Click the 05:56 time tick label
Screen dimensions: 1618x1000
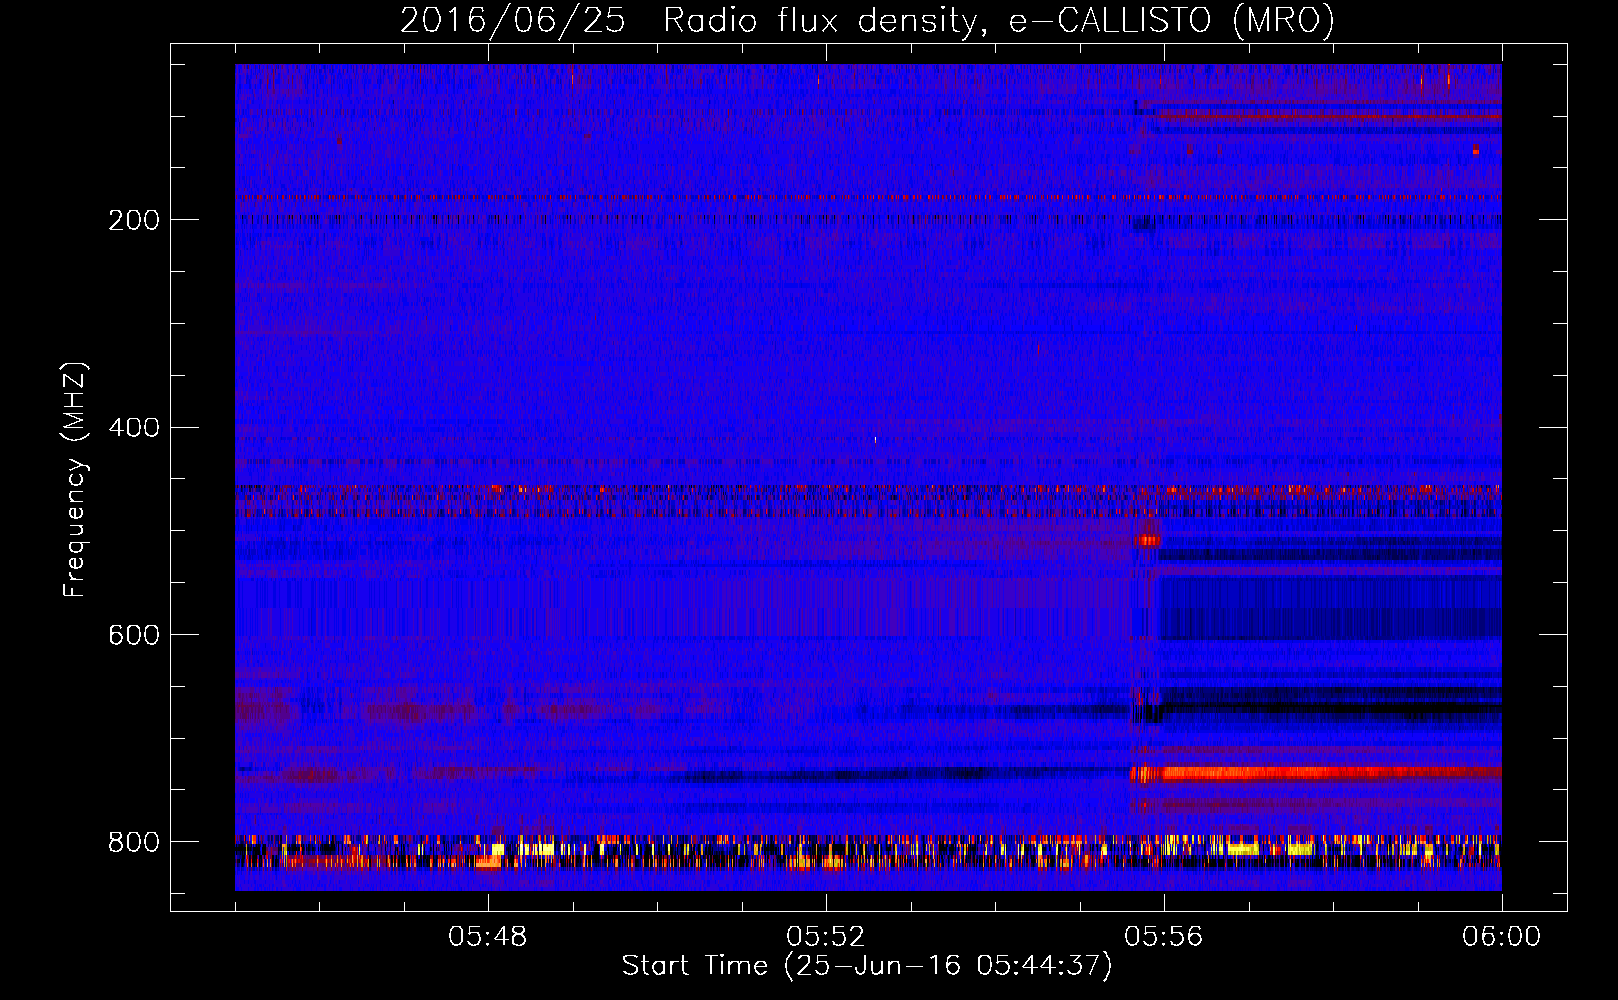coord(1164,937)
